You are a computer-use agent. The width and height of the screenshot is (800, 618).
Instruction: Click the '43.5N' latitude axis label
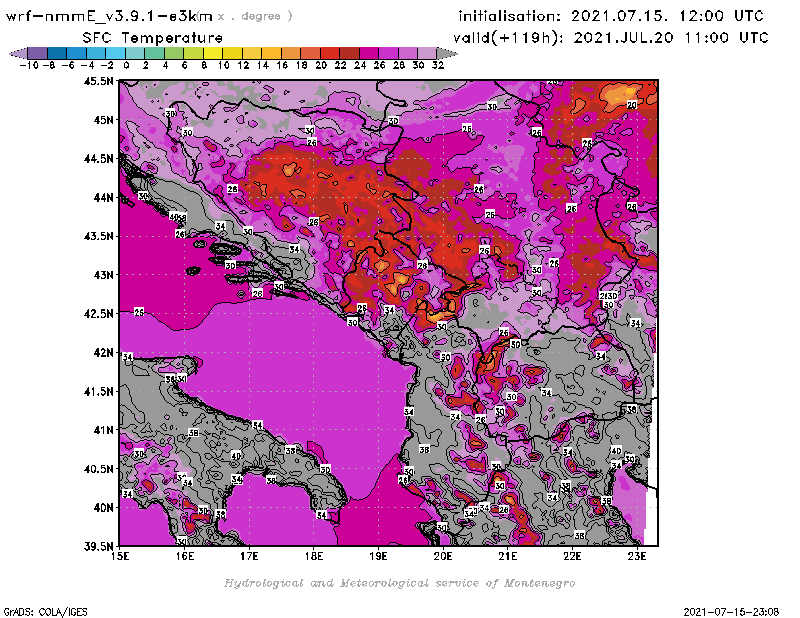(x=99, y=236)
